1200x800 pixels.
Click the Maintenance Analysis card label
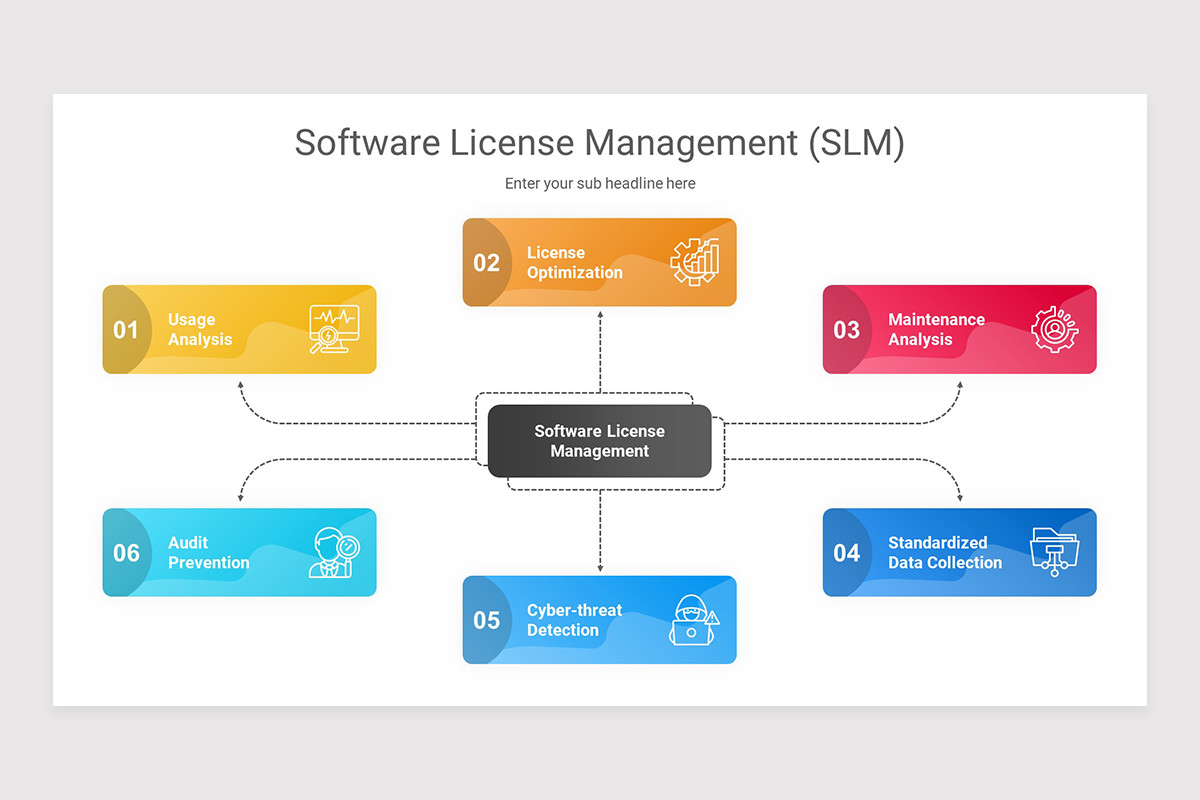tap(936, 329)
